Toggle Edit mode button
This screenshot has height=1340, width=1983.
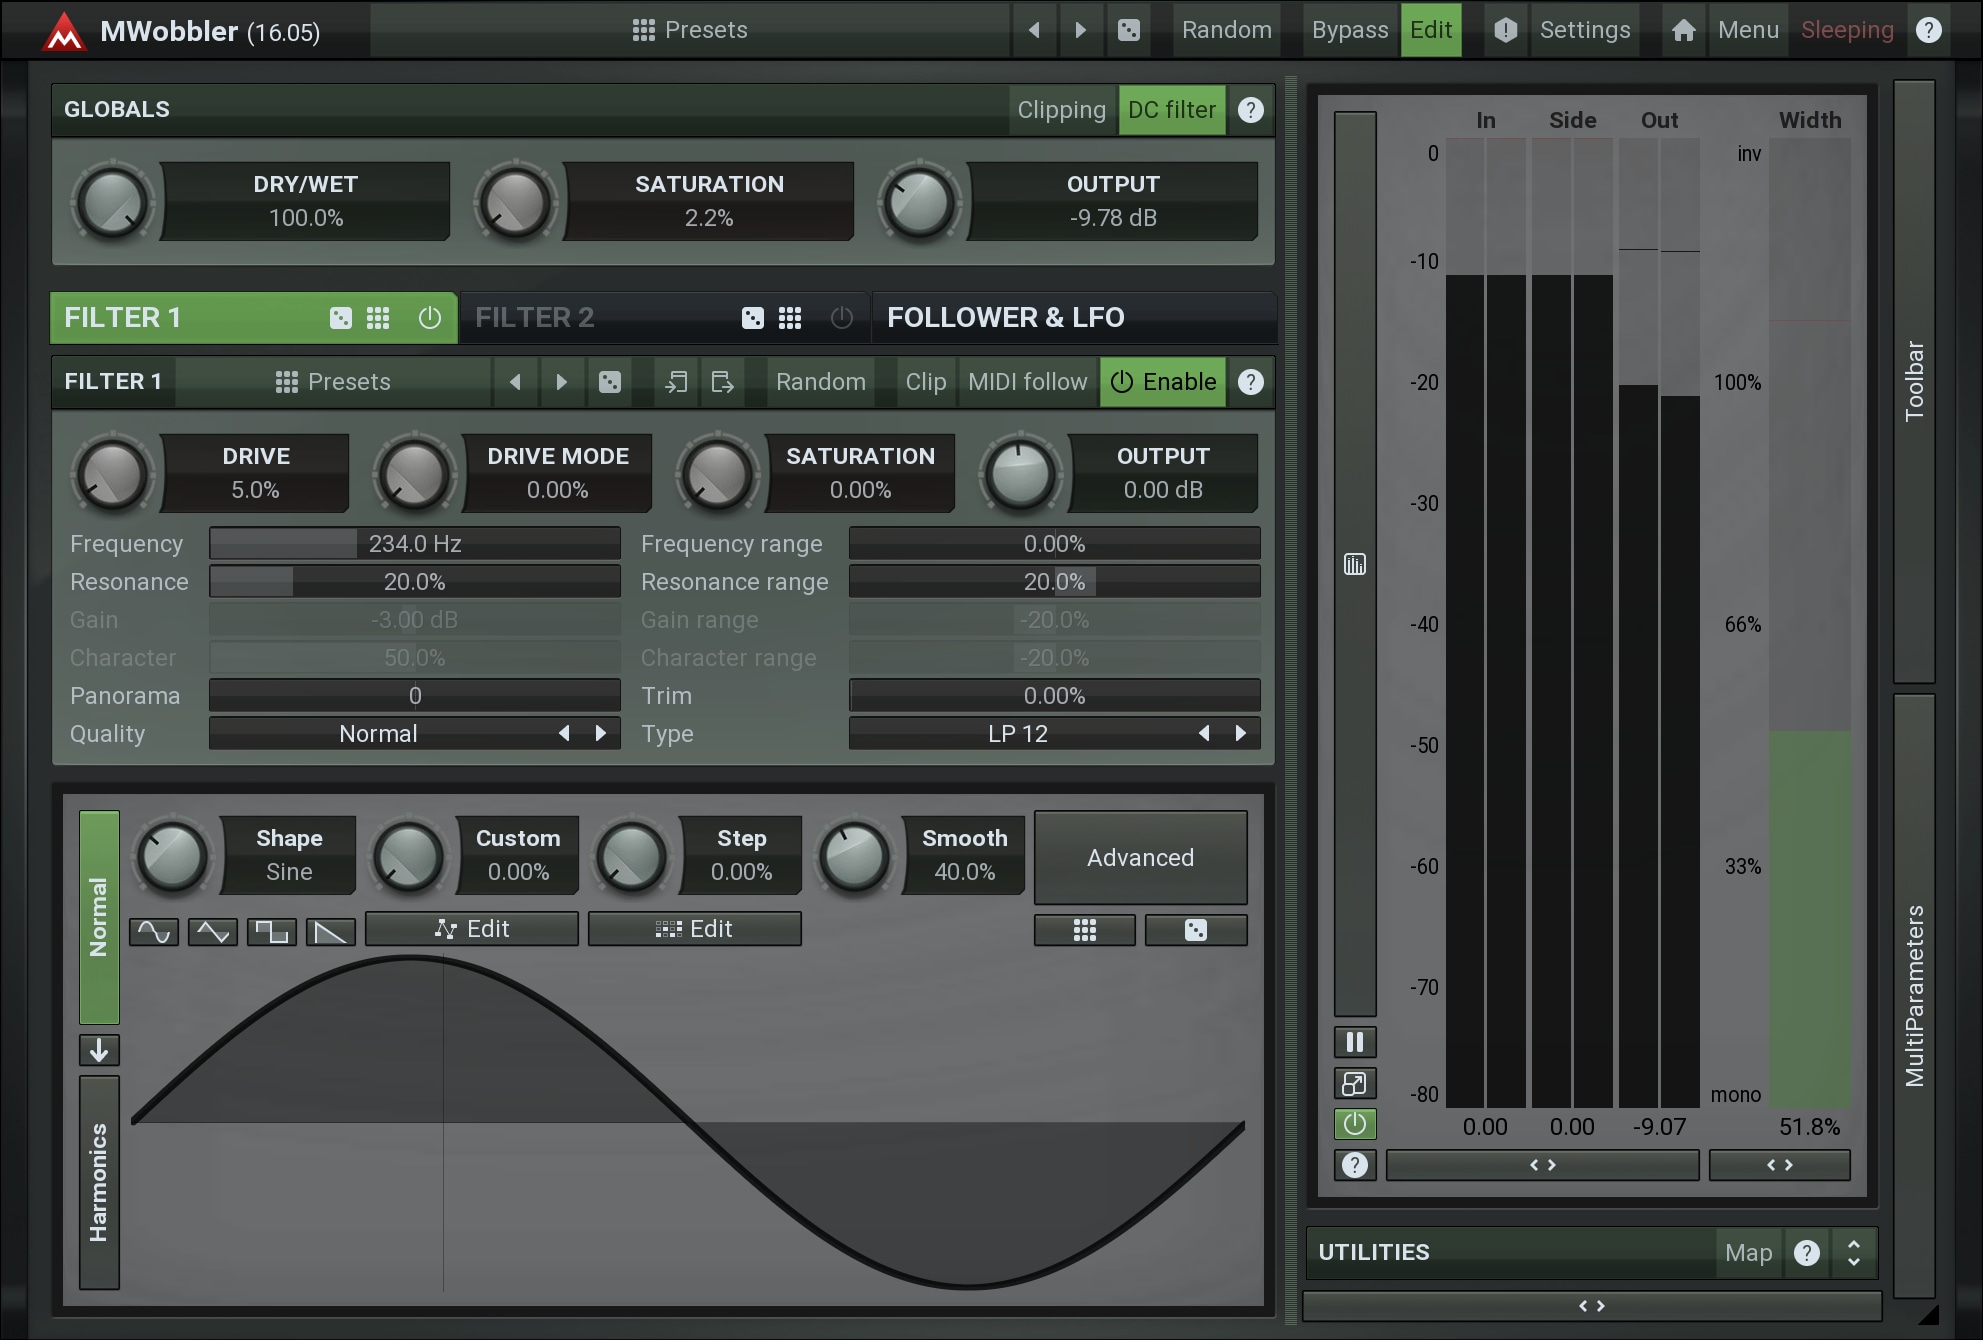click(x=1431, y=30)
